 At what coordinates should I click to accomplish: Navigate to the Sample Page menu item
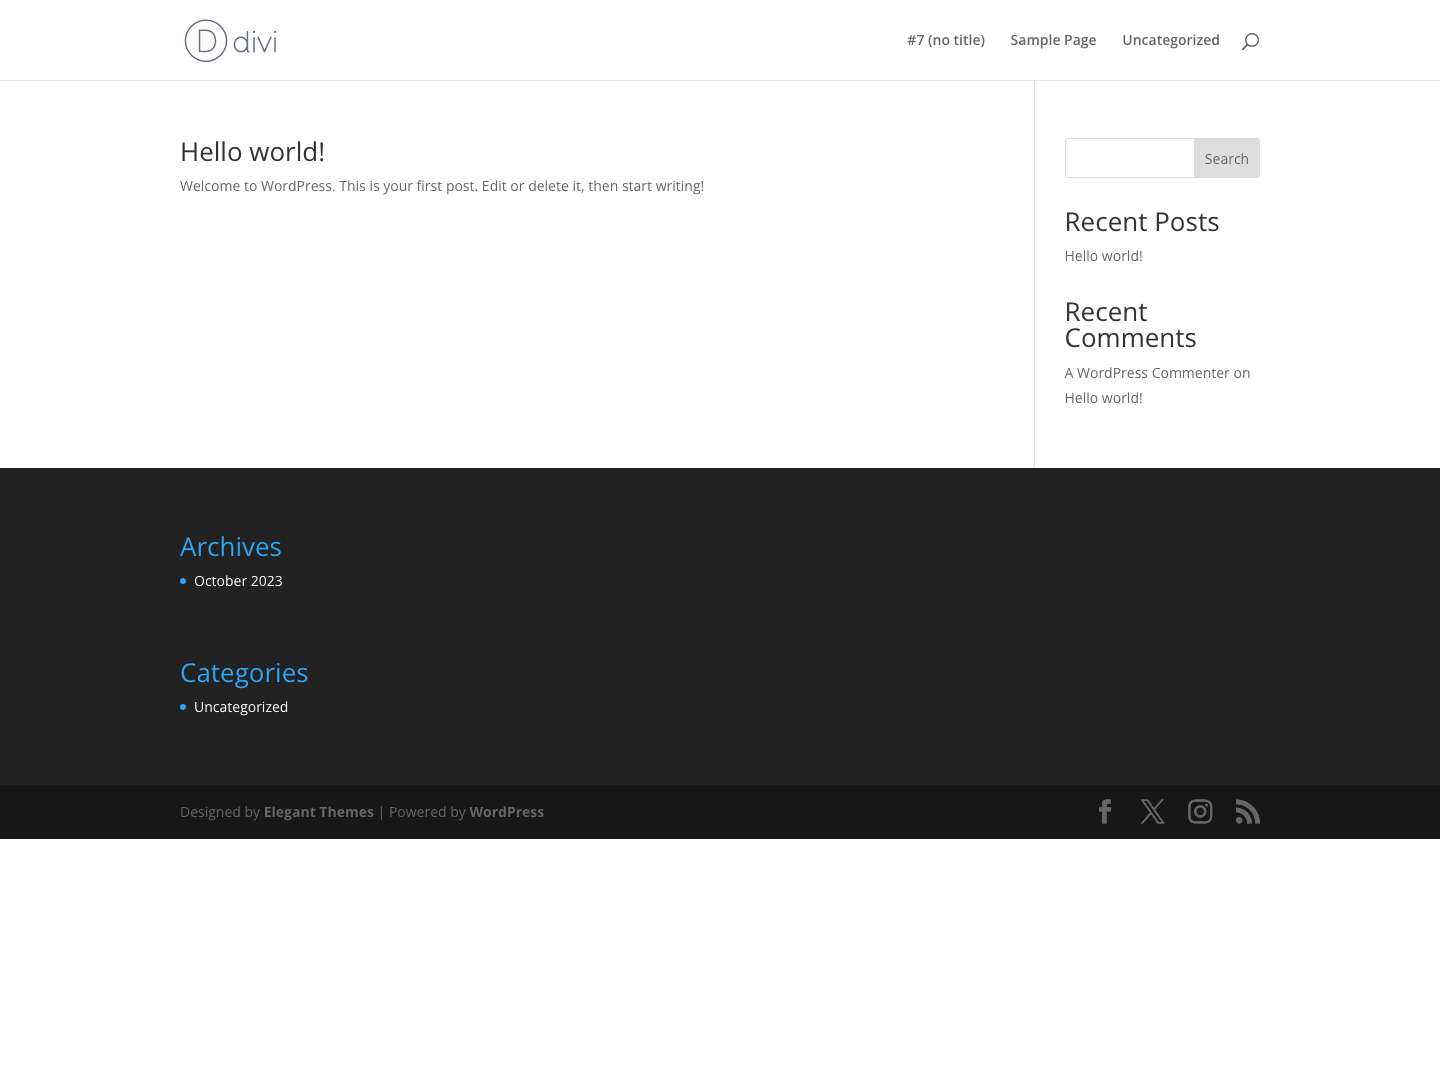click(x=1053, y=40)
